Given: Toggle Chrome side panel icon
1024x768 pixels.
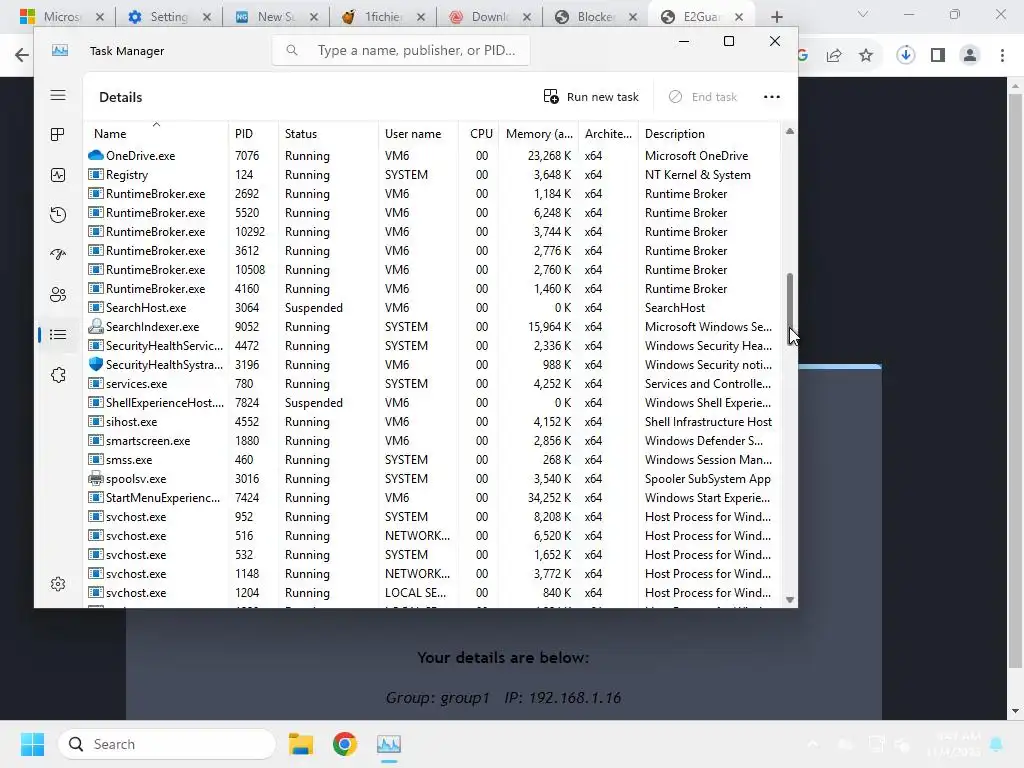Looking at the screenshot, I should 938,56.
